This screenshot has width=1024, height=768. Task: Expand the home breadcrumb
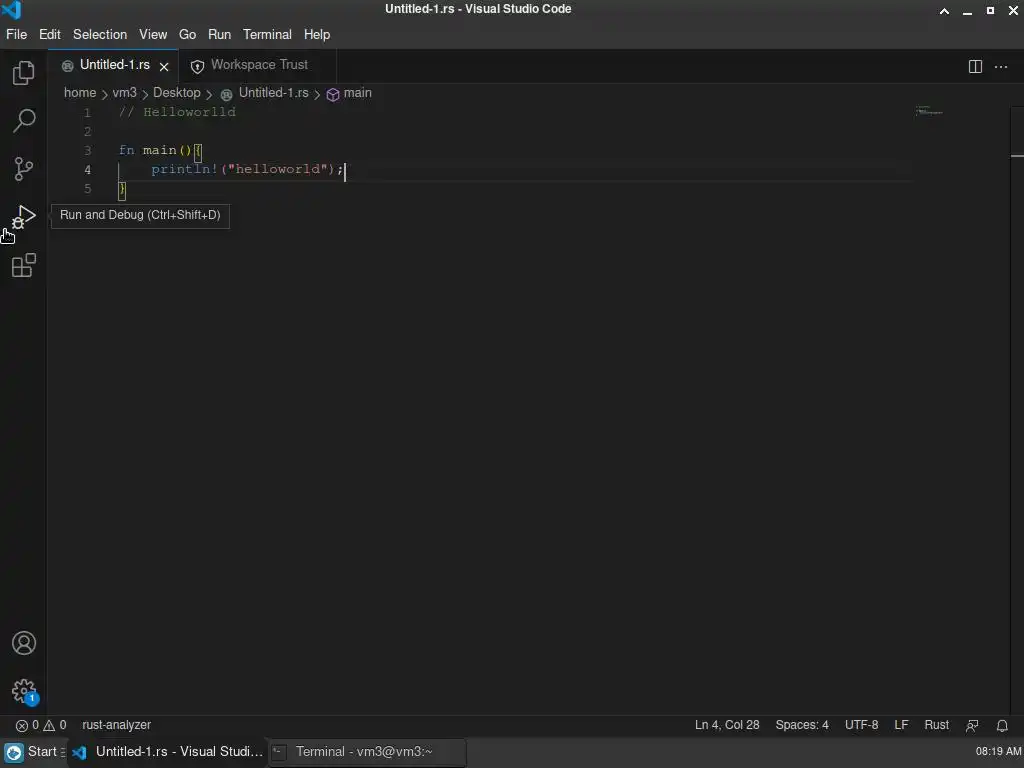pos(80,93)
